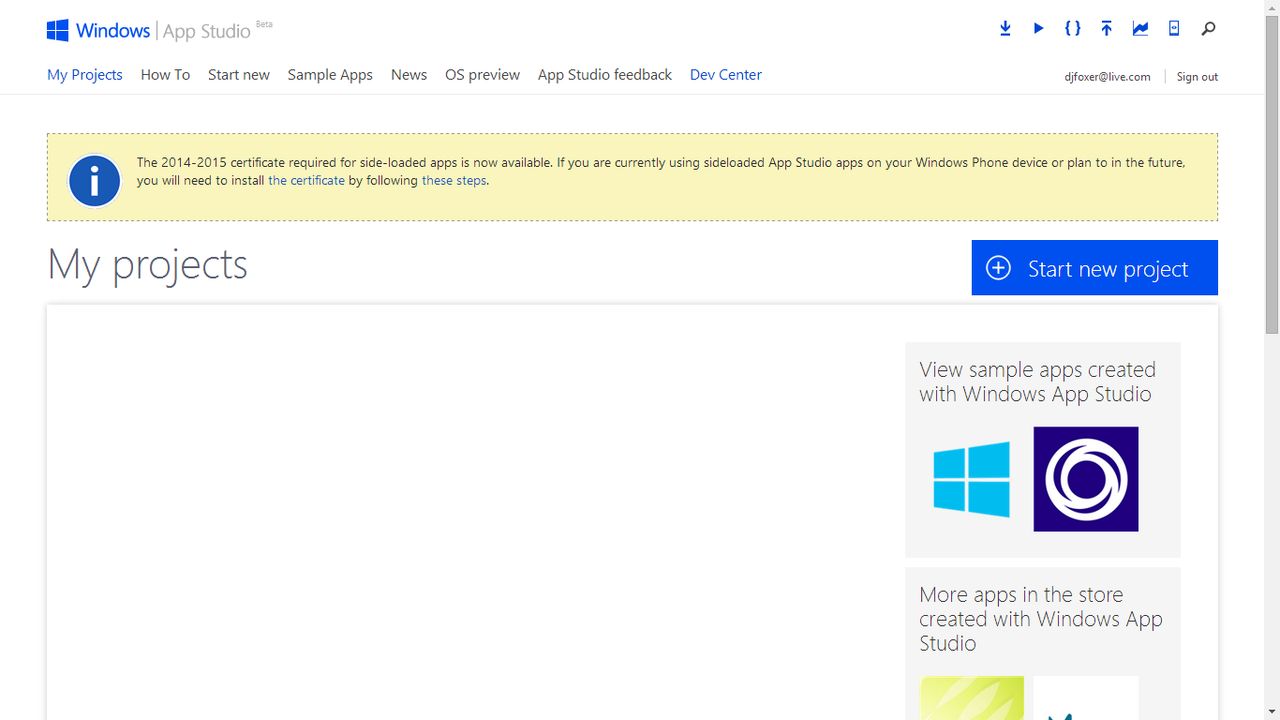Open 'the certificate' link in banner
This screenshot has height=720, width=1280.
[x=306, y=181]
